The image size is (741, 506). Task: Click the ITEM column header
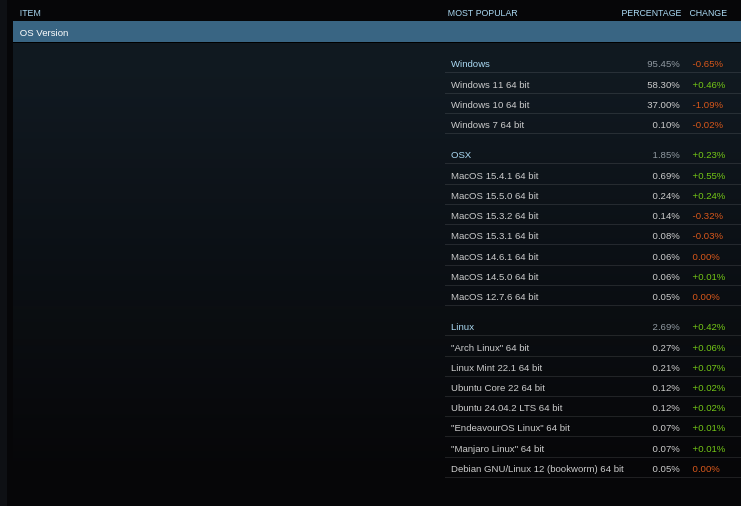[x=30, y=13]
